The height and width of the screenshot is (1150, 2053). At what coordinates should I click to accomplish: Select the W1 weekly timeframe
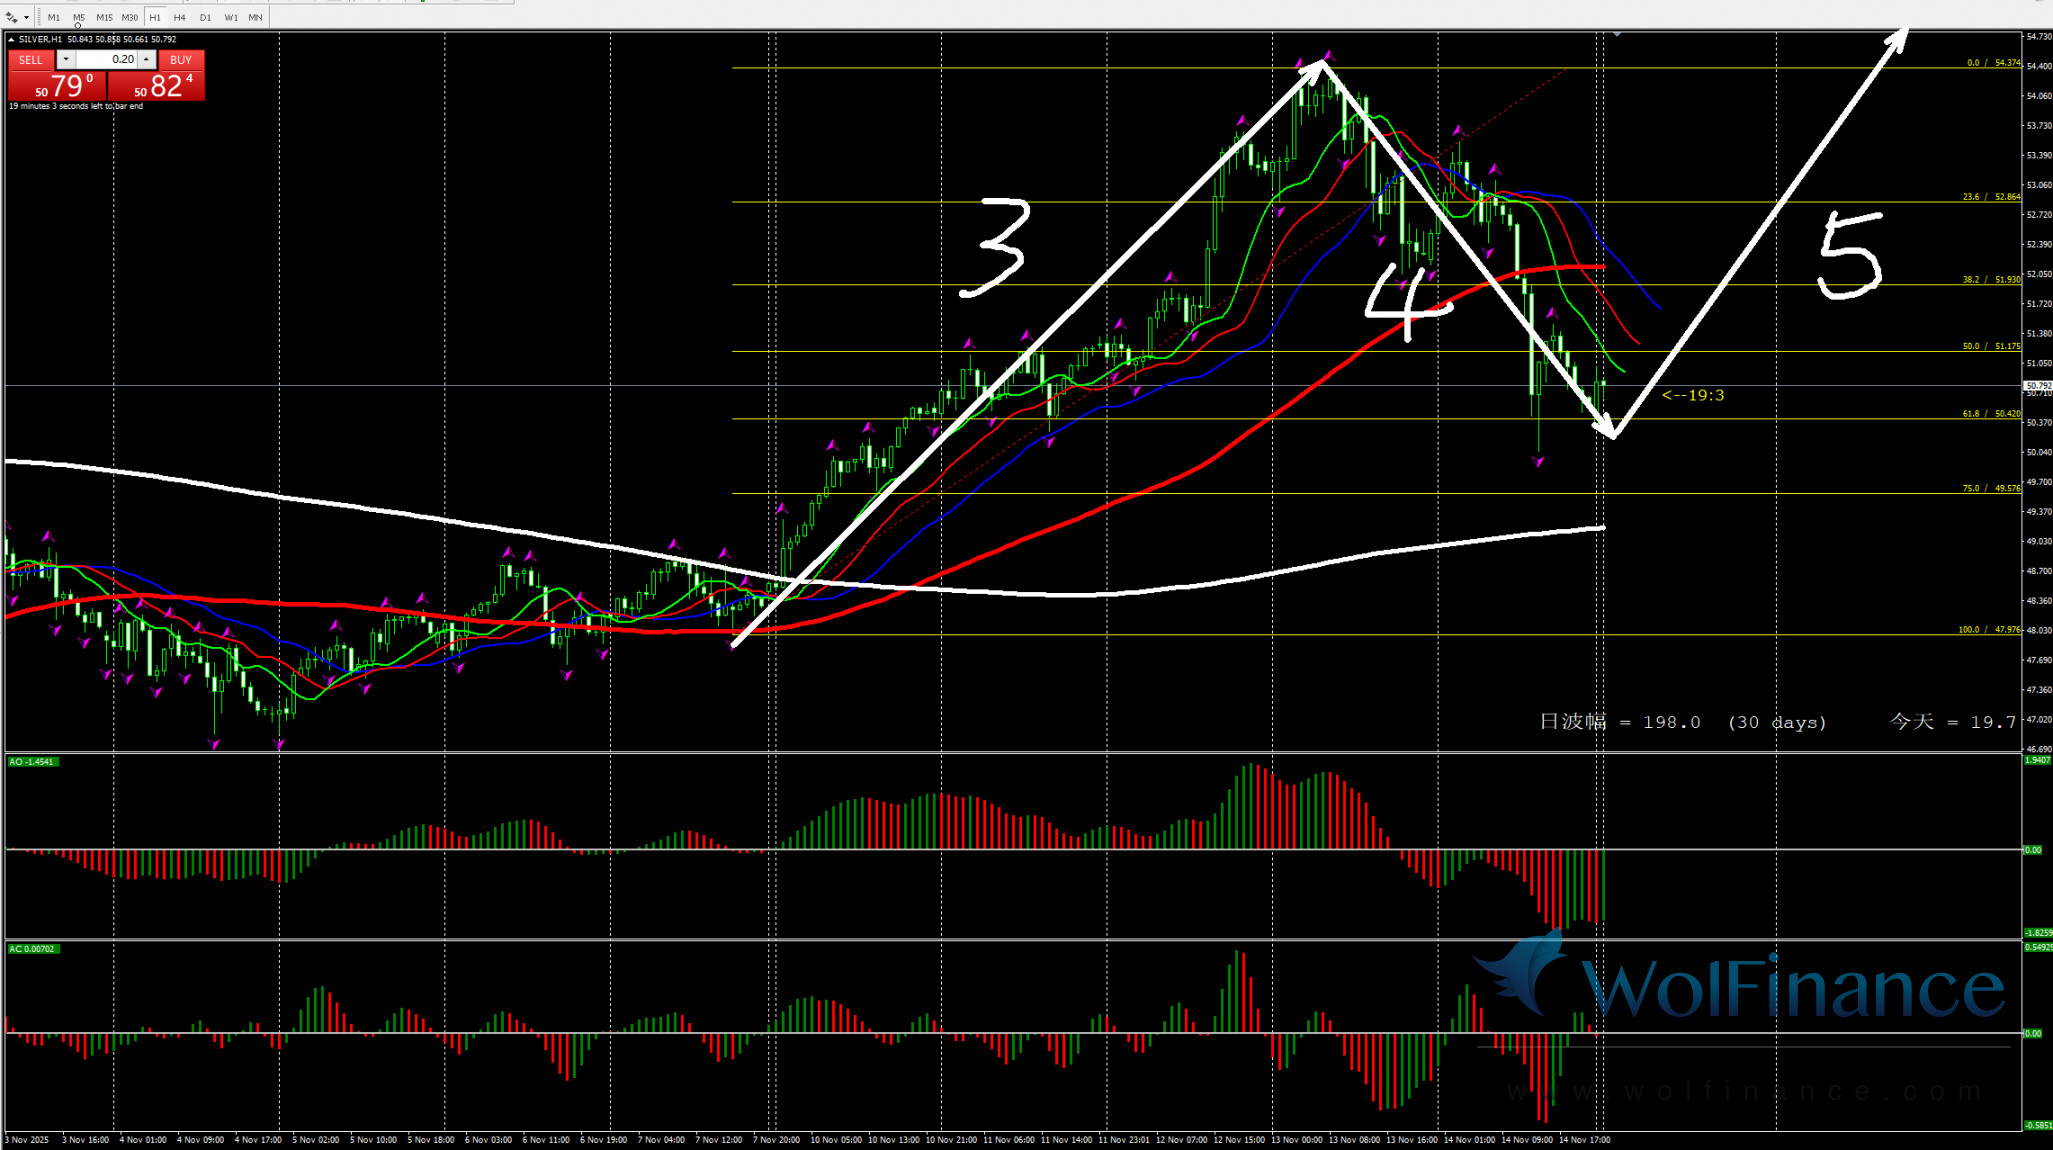click(231, 17)
